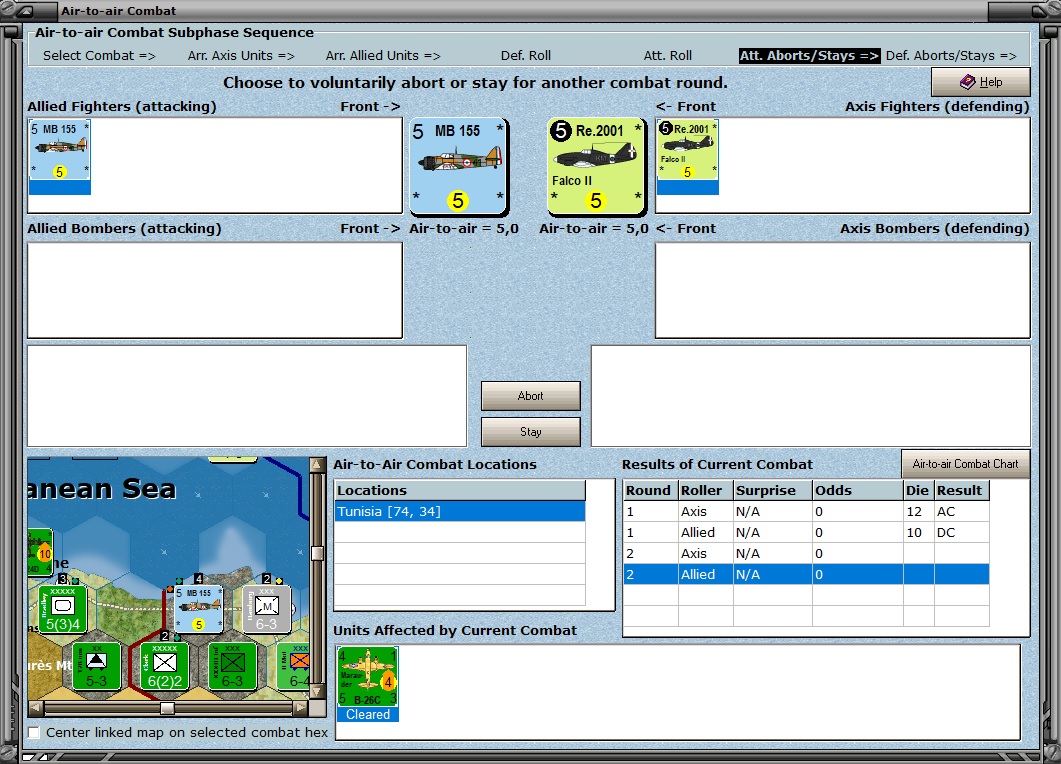This screenshot has width=1061, height=764.
Task: Click the 6(2)2 green infantry unit on map
Action: pyautogui.click(x=164, y=666)
